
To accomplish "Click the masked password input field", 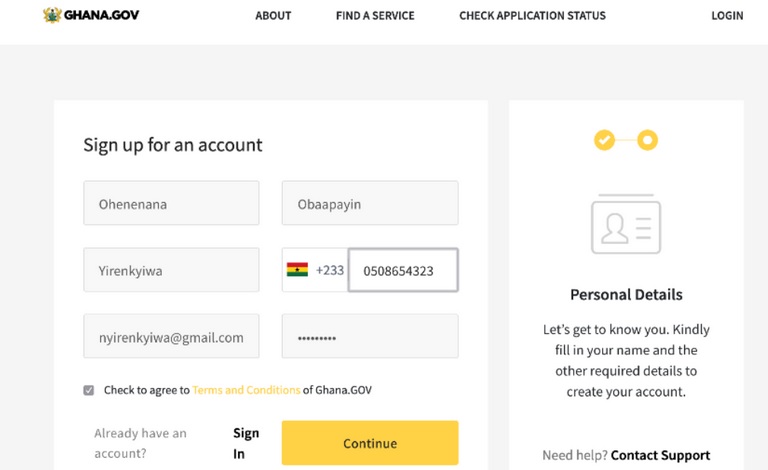I will tap(370, 336).
